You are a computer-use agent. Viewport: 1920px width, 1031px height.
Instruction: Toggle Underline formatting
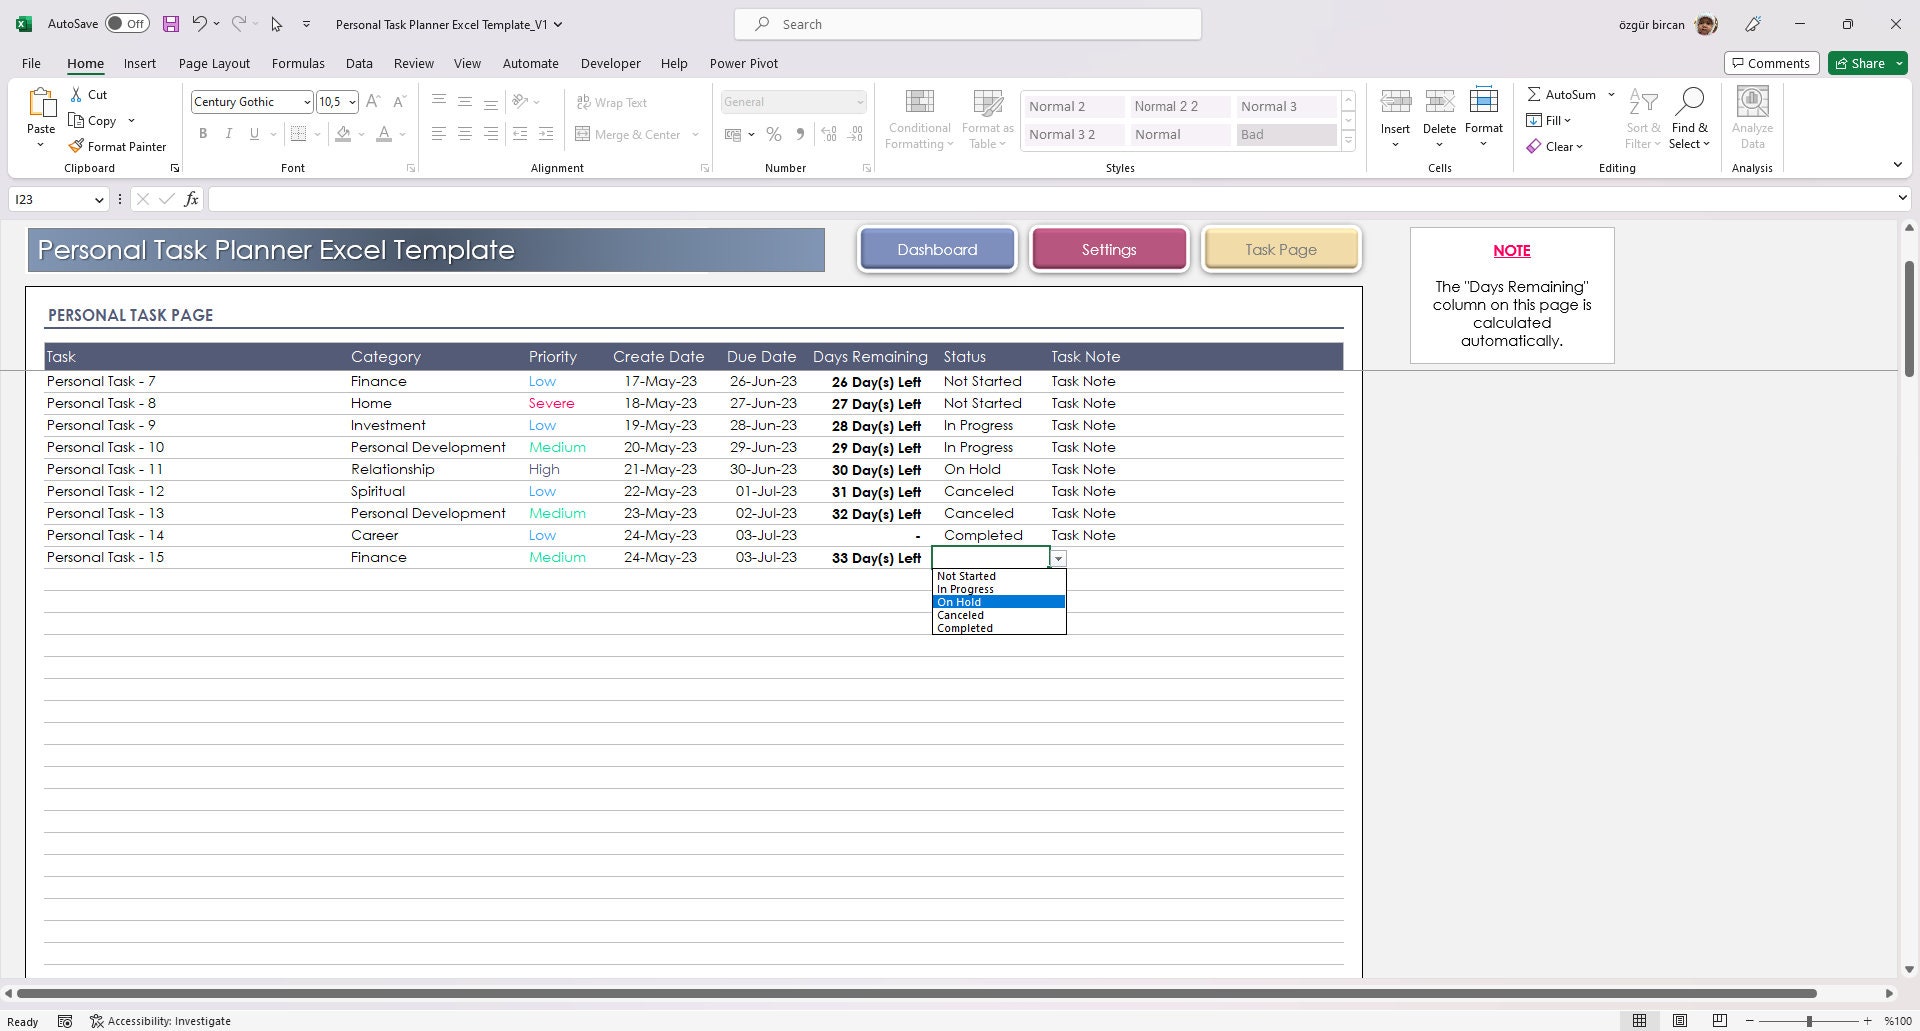pyautogui.click(x=254, y=134)
